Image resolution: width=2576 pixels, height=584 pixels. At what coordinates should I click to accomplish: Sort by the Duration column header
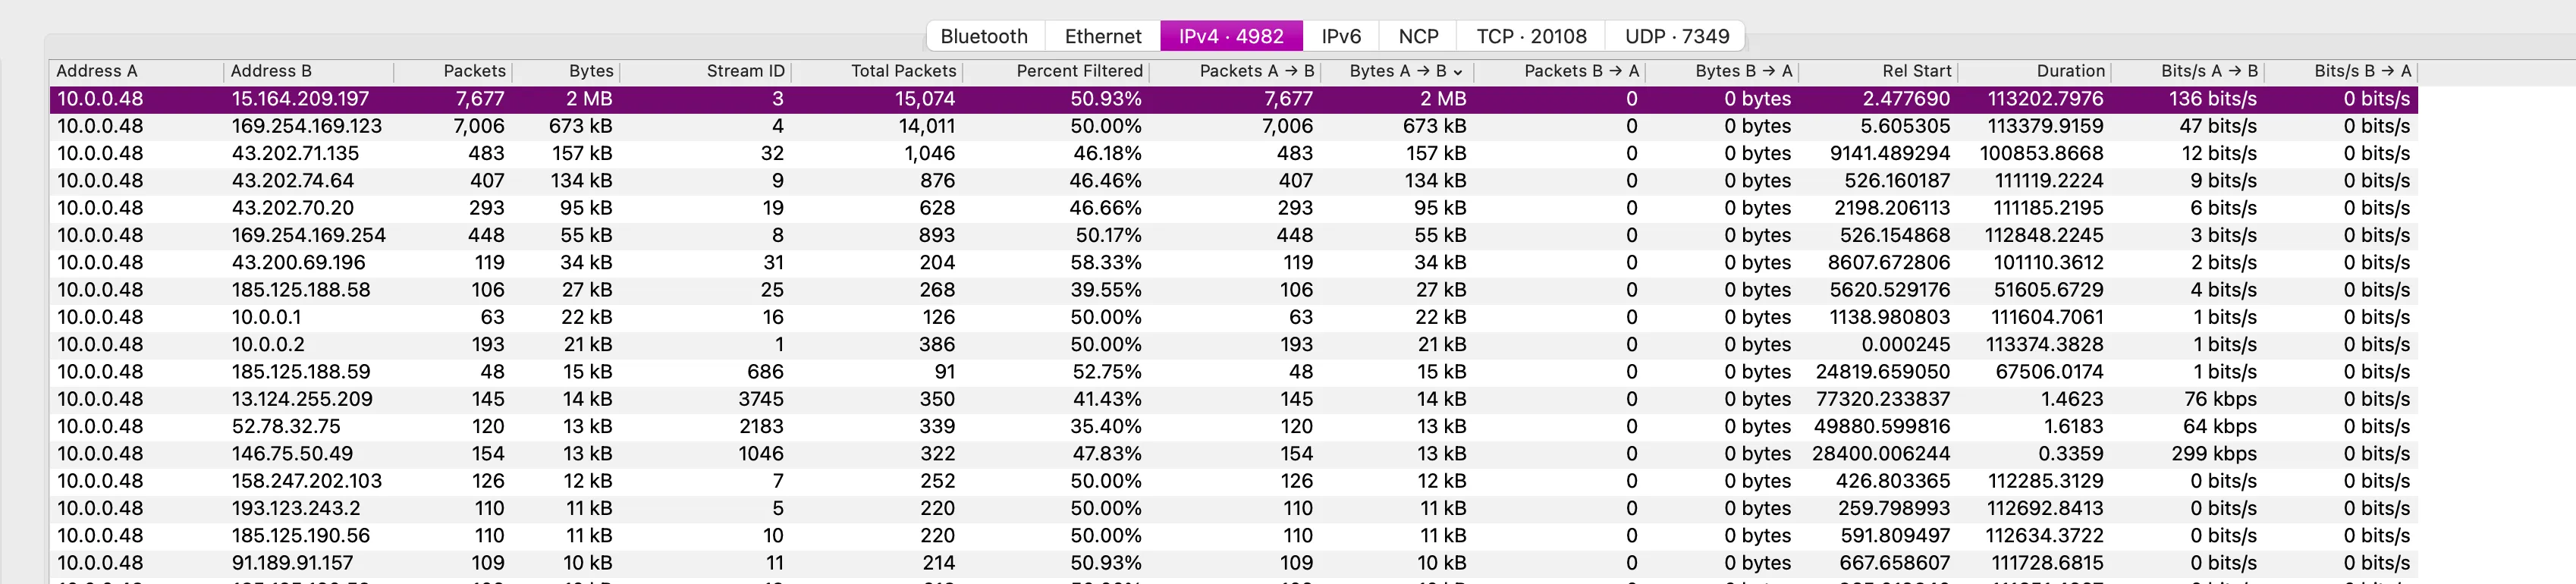[2070, 71]
